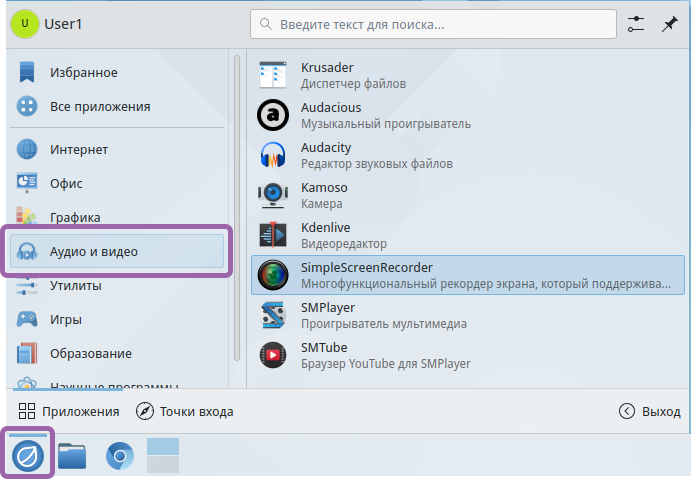Viewport: 691px width, 479px height.
Task: Switch to the Приложения tab
Action: coord(69,411)
